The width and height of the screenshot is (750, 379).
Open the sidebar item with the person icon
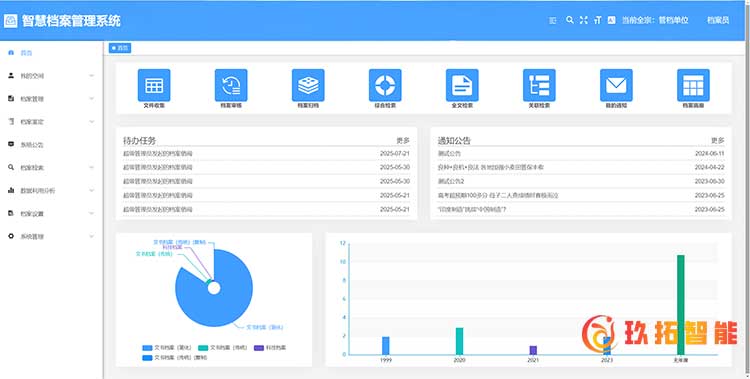(x=51, y=76)
